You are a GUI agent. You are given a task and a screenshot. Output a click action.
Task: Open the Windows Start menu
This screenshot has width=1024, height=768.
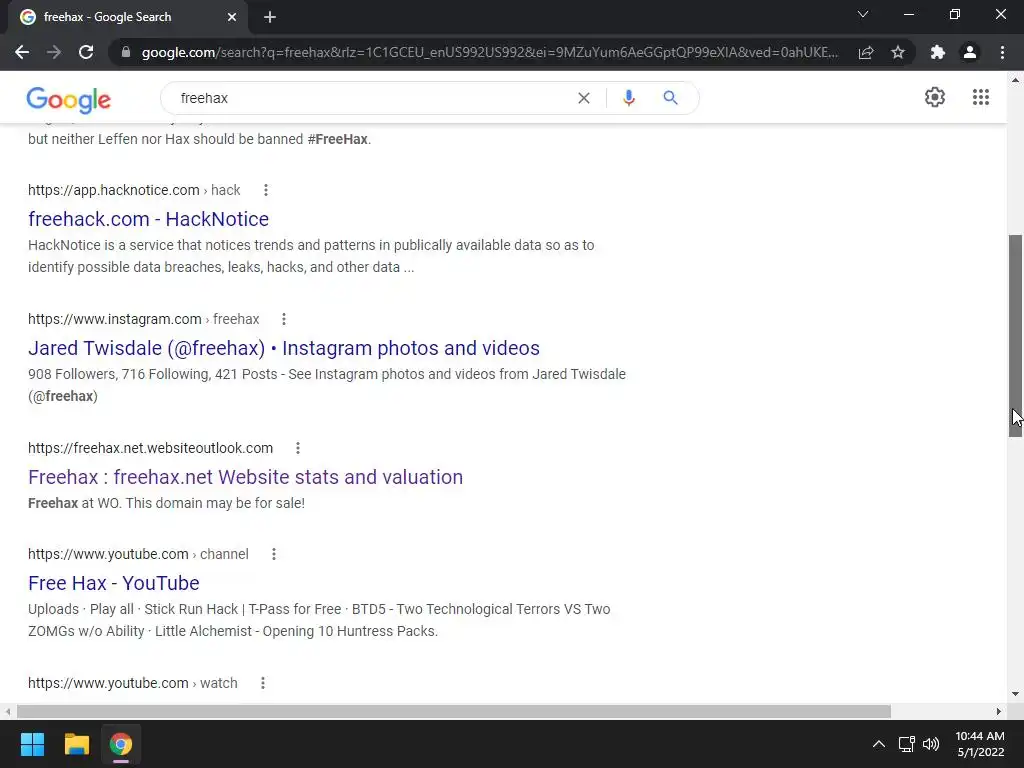point(32,744)
